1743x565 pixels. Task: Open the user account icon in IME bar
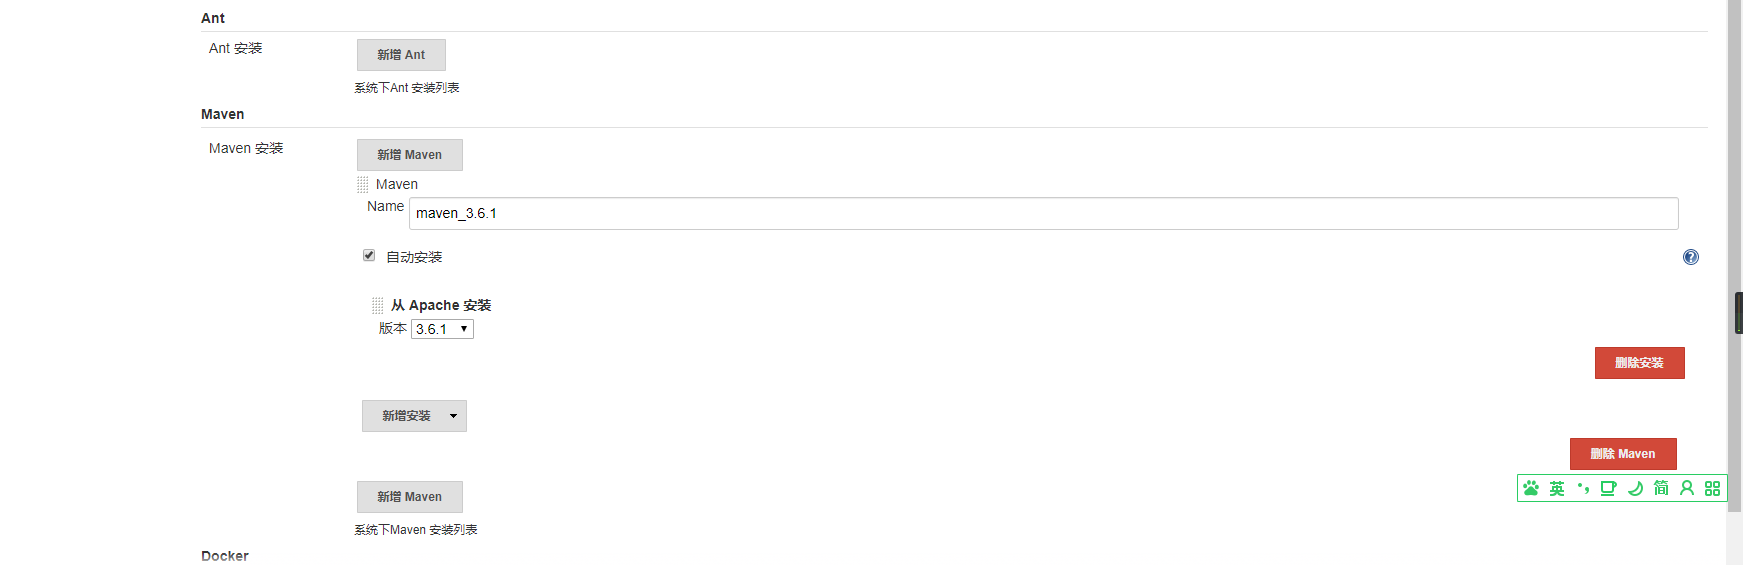(1687, 488)
